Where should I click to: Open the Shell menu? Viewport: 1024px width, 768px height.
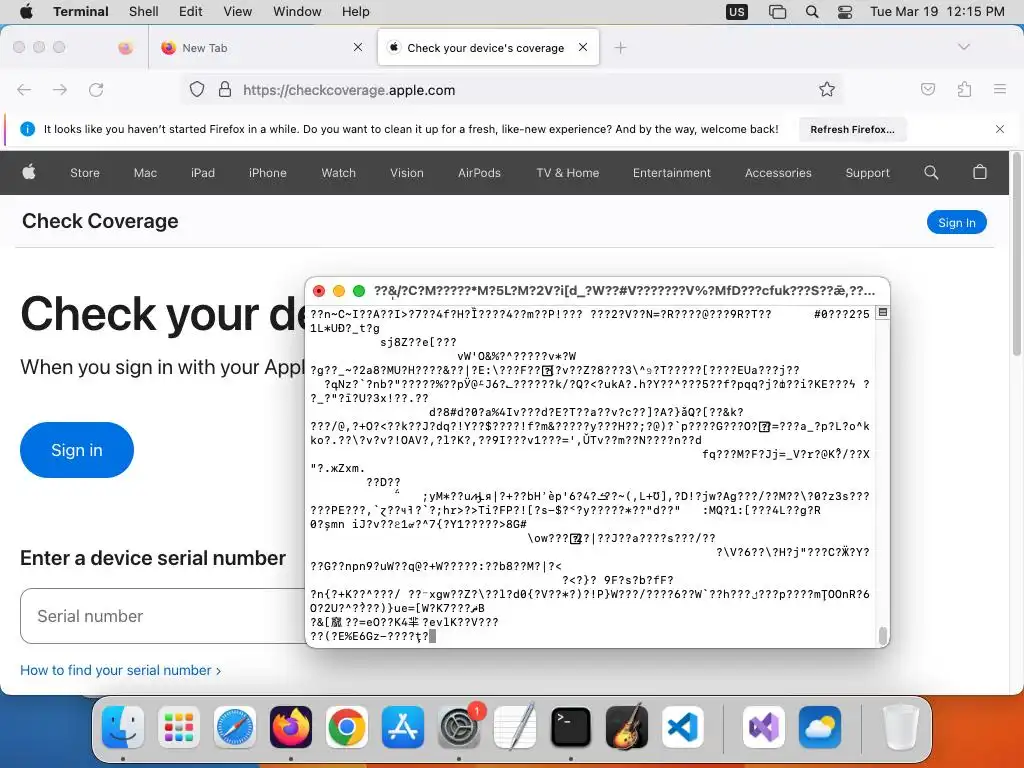pyautogui.click(x=143, y=11)
